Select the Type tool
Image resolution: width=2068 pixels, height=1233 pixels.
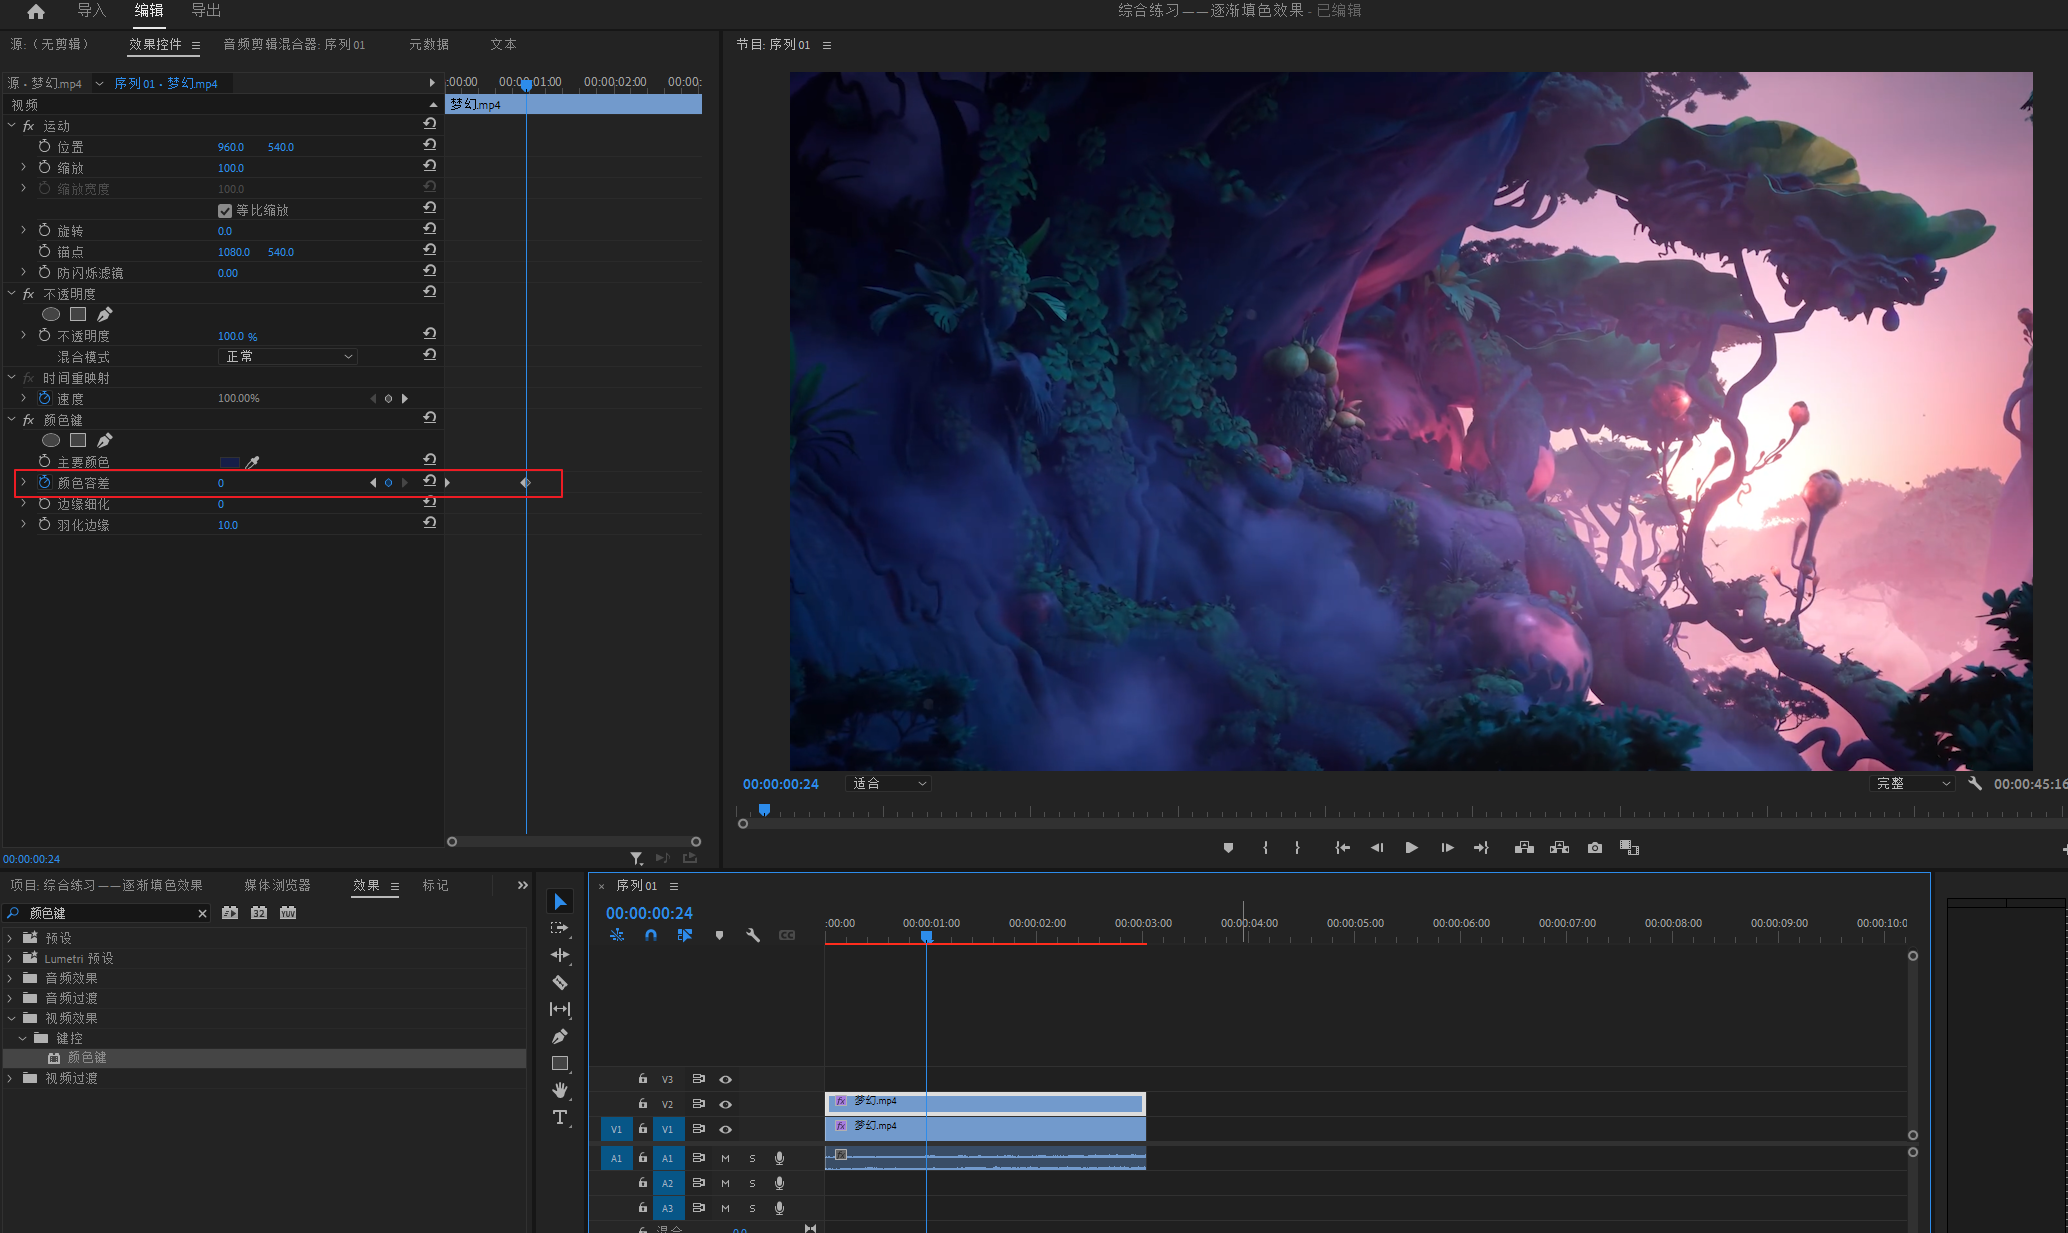[560, 1117]
